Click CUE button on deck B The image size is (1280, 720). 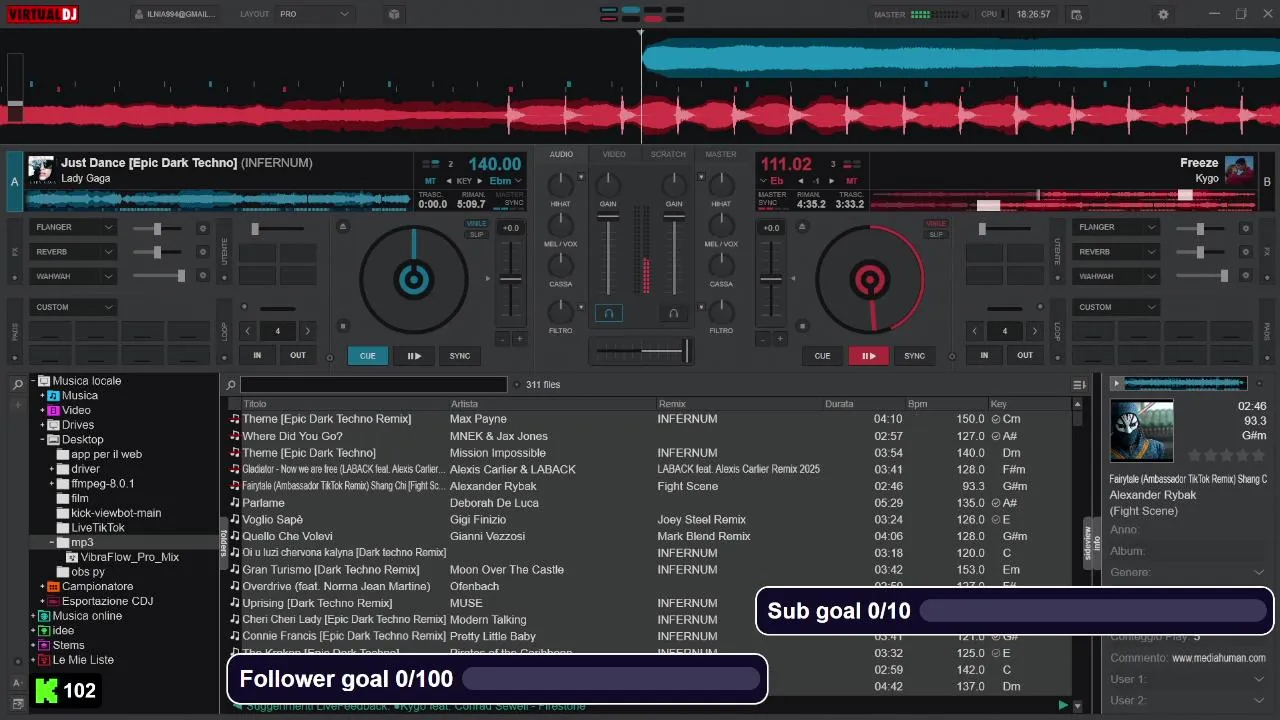[822, 355]
